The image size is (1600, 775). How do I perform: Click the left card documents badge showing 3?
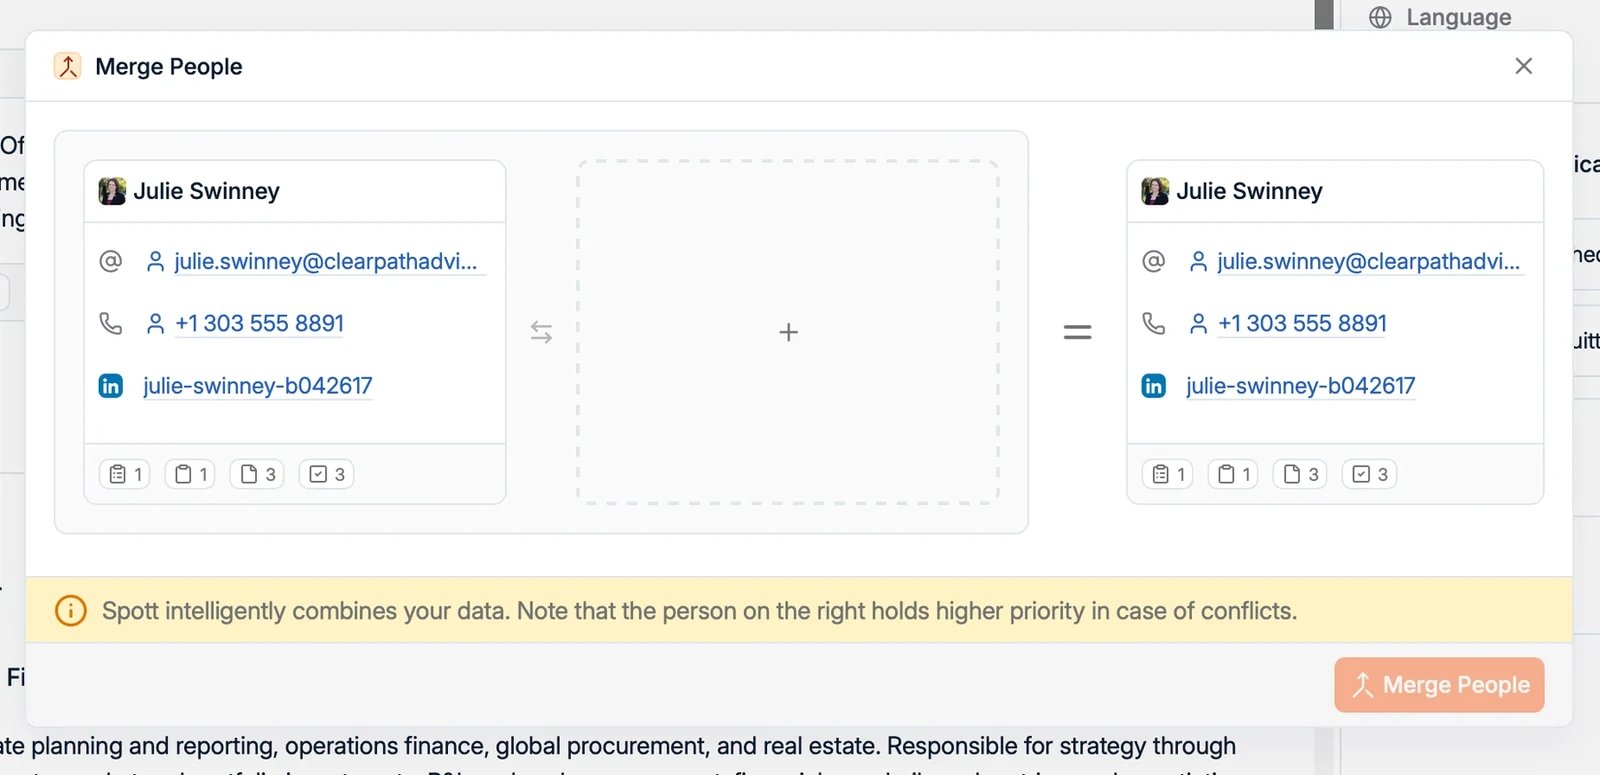click(x=257, y=474)
